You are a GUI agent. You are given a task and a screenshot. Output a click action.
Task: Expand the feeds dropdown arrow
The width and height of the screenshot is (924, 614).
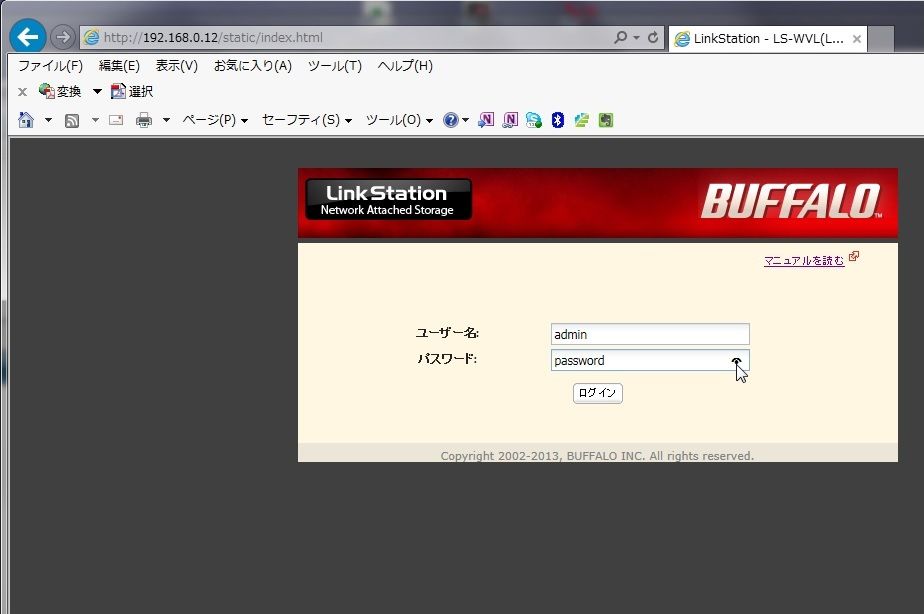click(x=95, y=120)
